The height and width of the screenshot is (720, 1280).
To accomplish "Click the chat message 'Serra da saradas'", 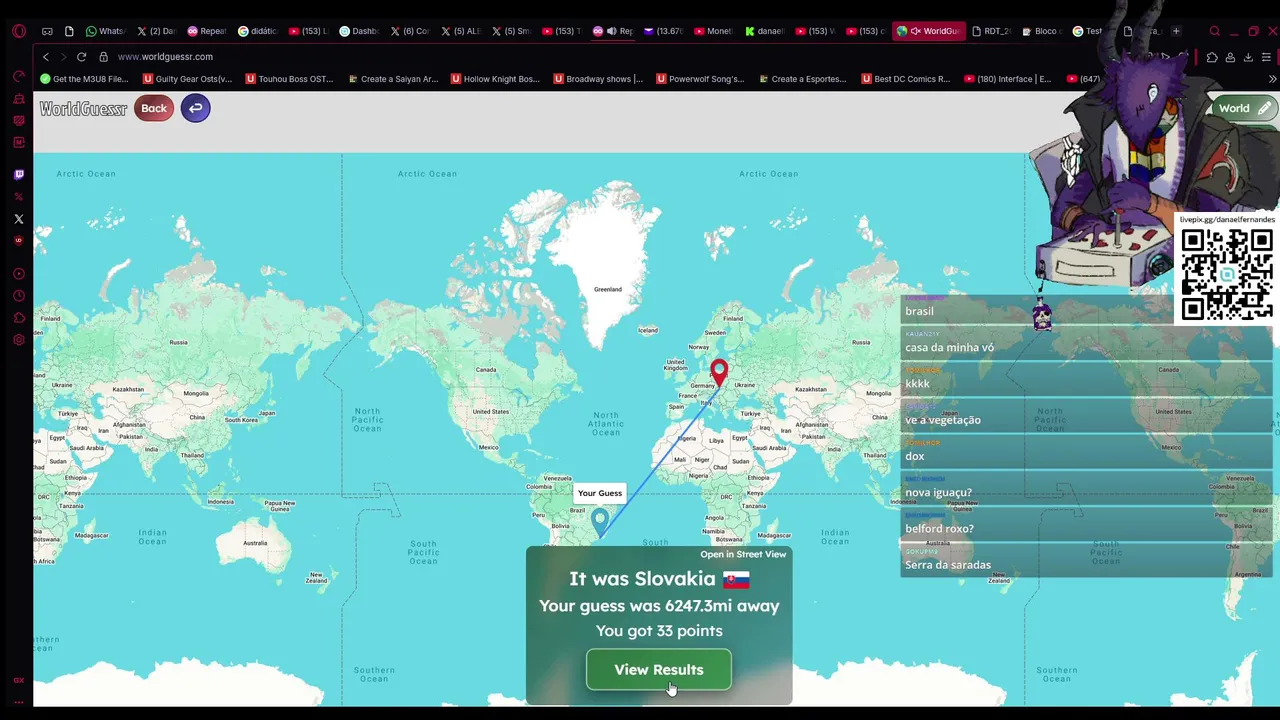I will tap(948, 565).
